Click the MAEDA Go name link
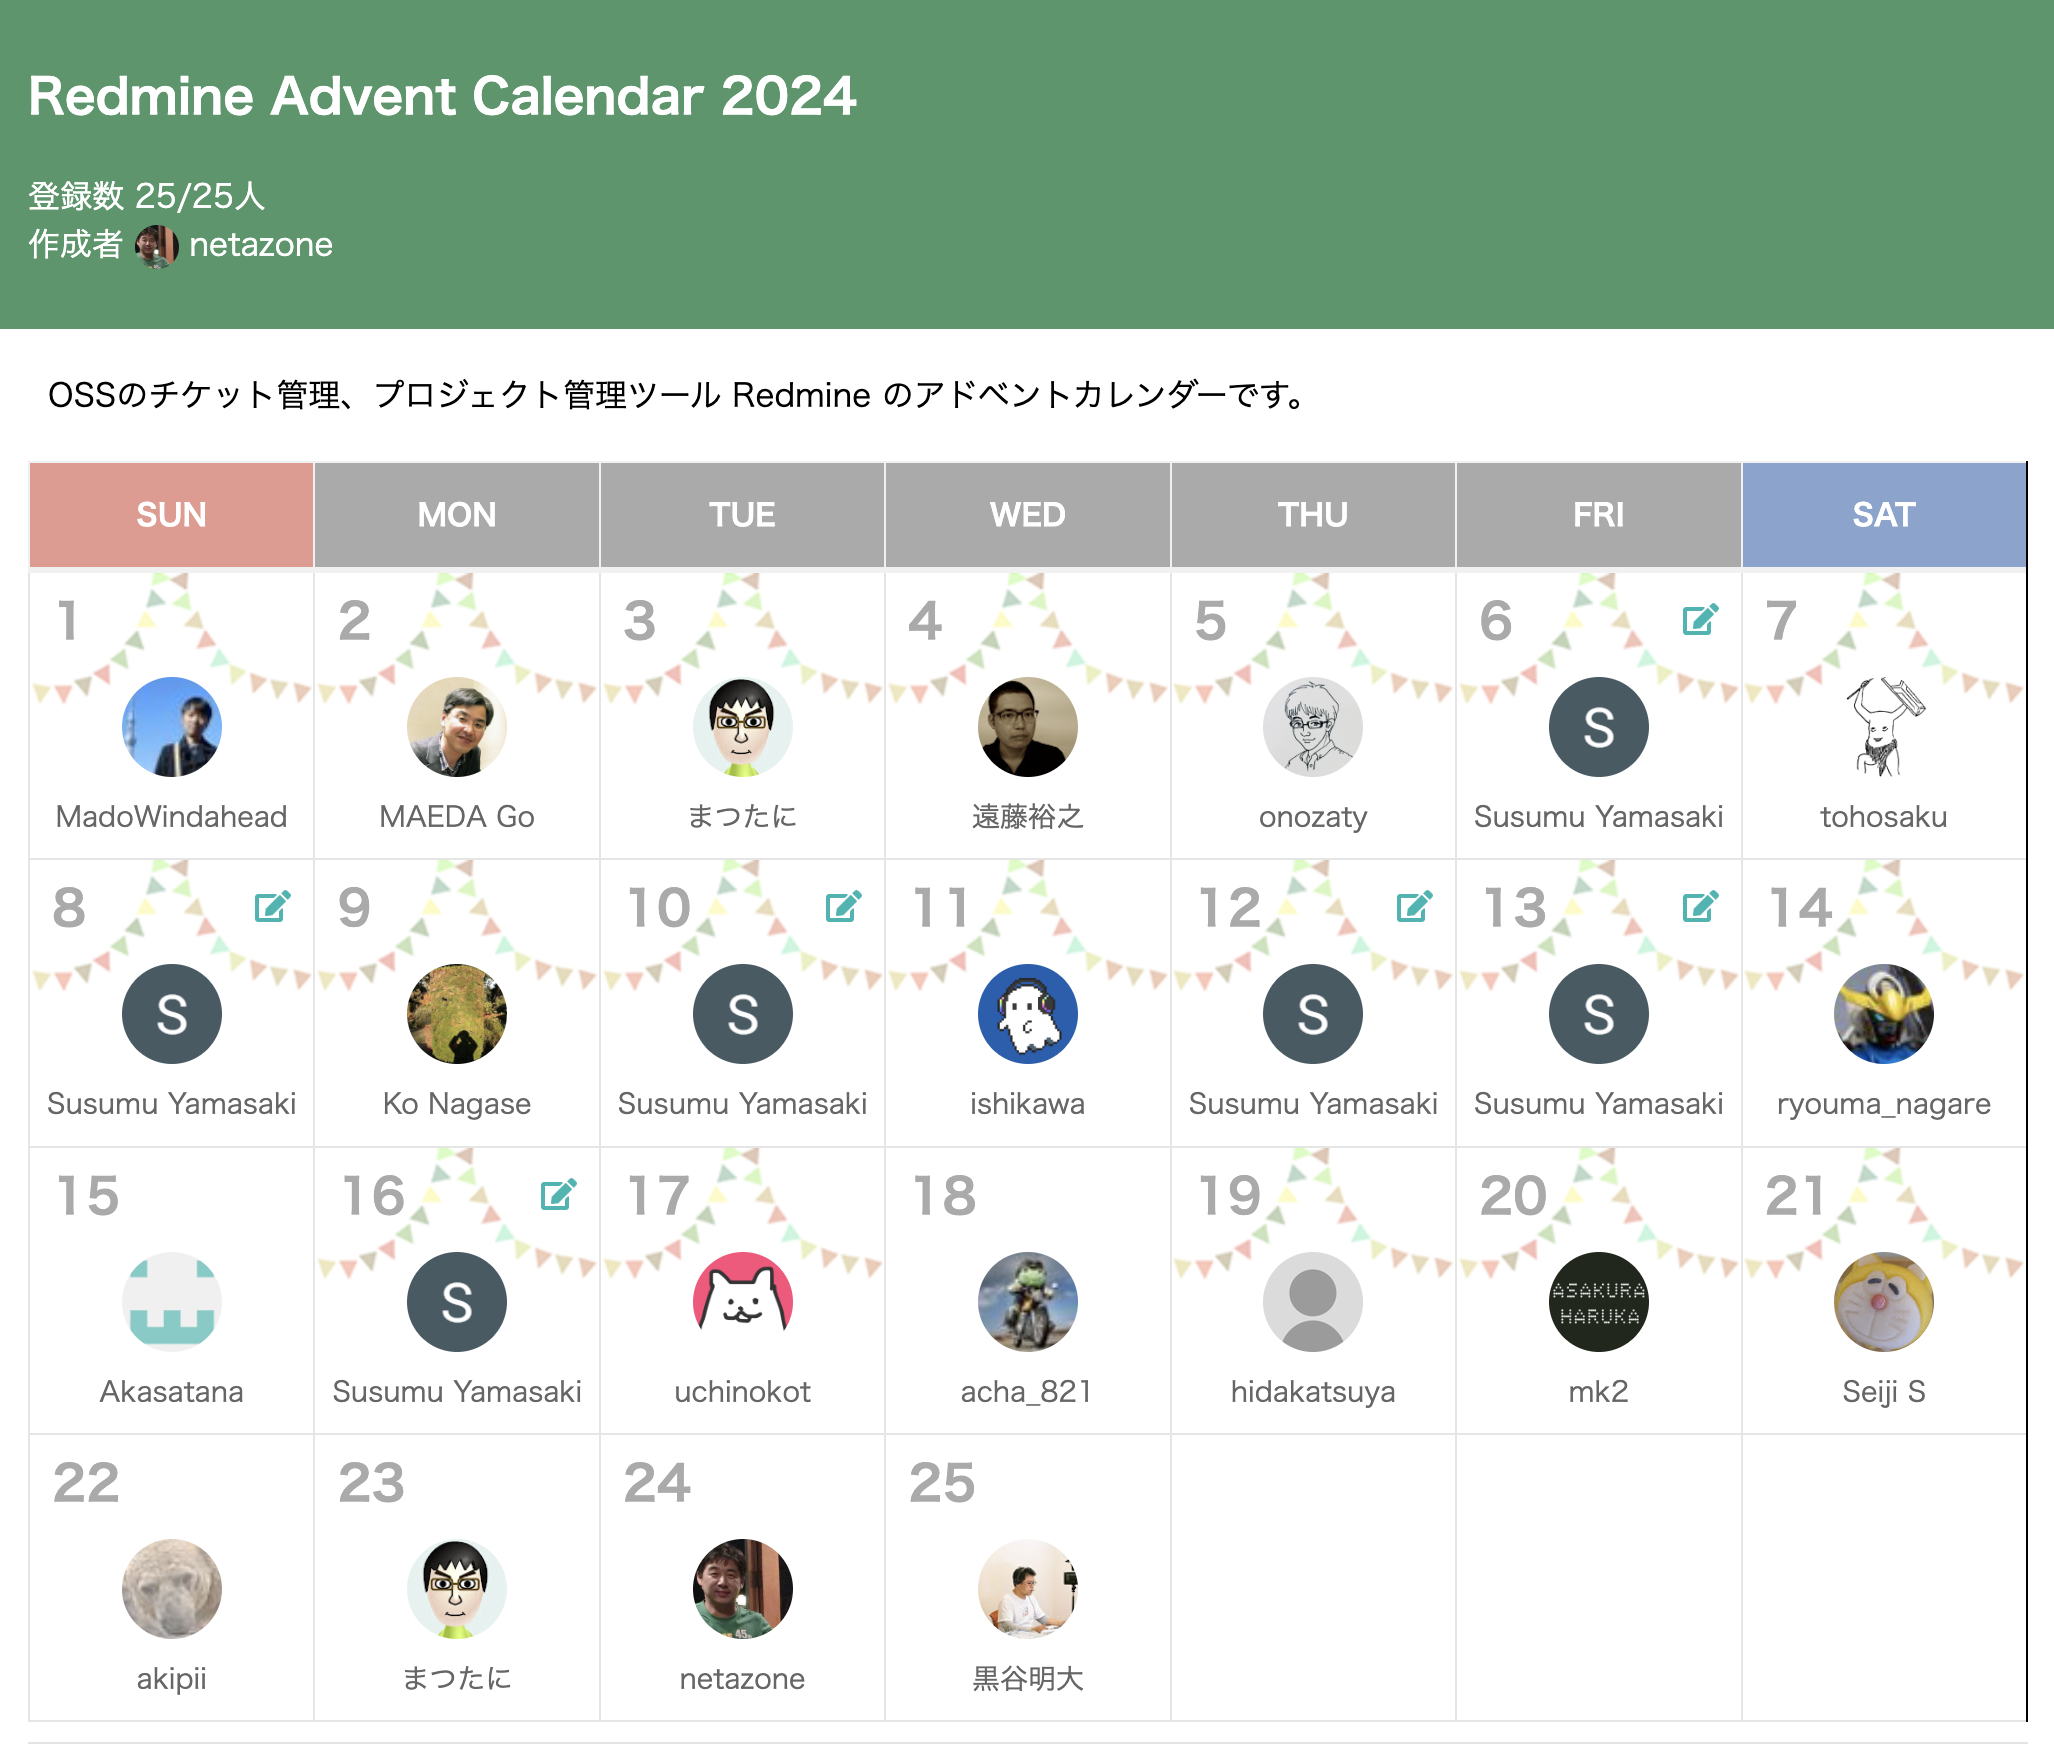 click(x=456, y=817)
